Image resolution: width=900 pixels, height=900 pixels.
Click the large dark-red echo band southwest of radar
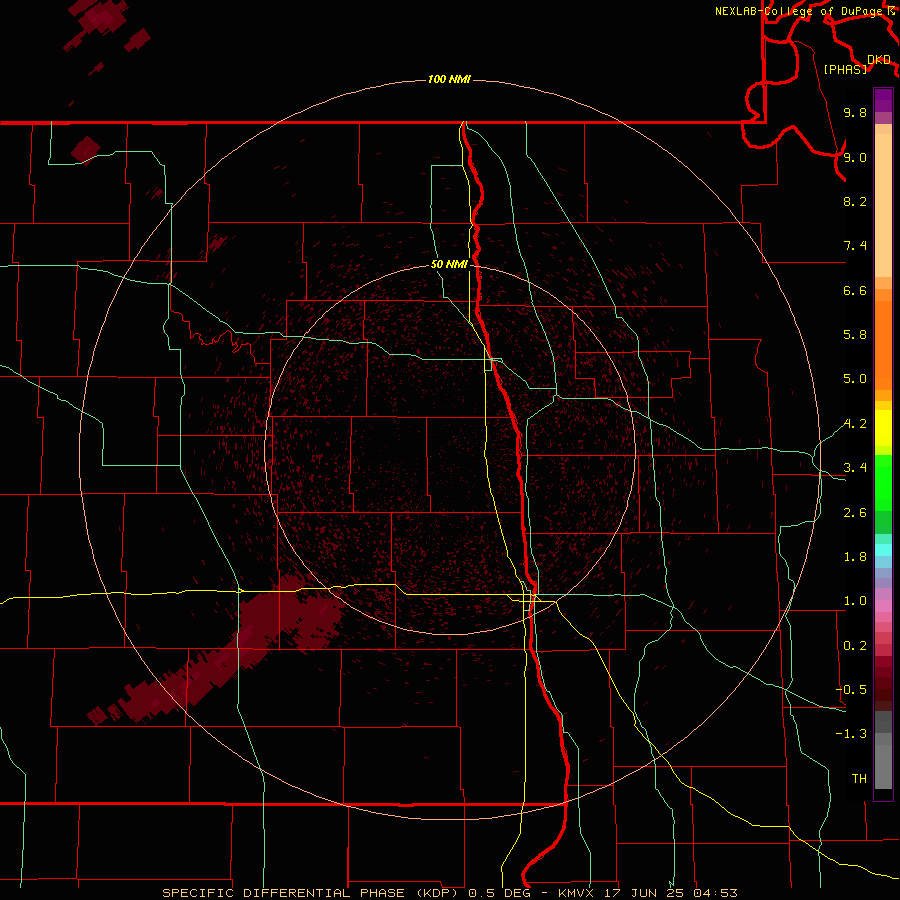coord(230,651)
